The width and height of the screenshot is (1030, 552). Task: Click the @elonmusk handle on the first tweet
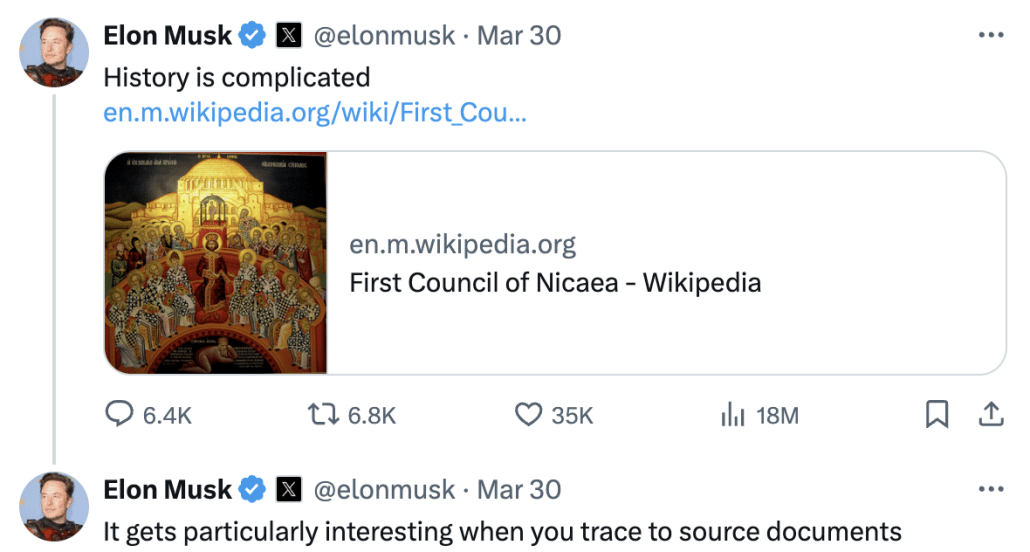point(383,36)
